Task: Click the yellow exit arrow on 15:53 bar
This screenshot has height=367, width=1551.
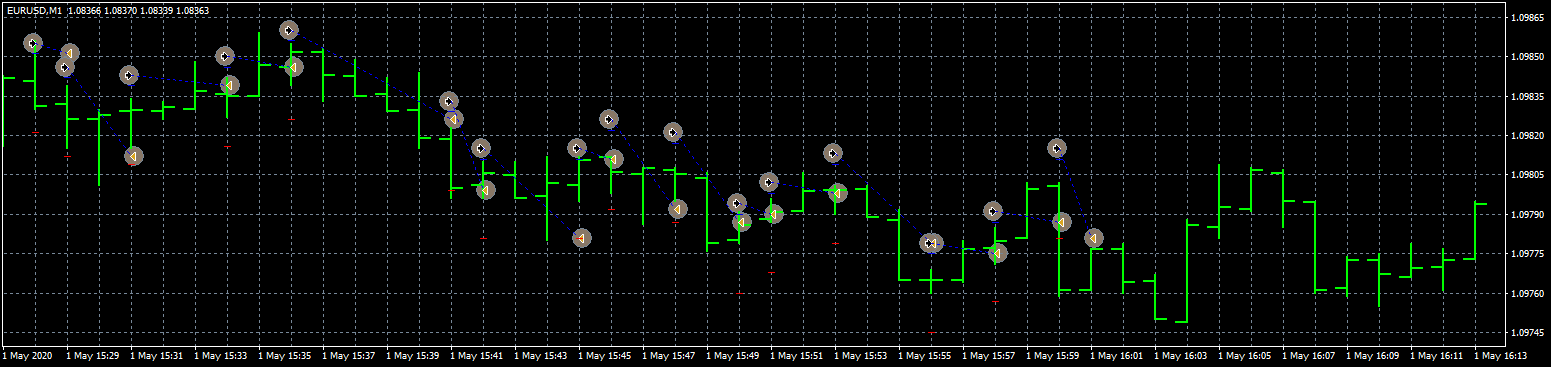Action: tap(837, 192)
